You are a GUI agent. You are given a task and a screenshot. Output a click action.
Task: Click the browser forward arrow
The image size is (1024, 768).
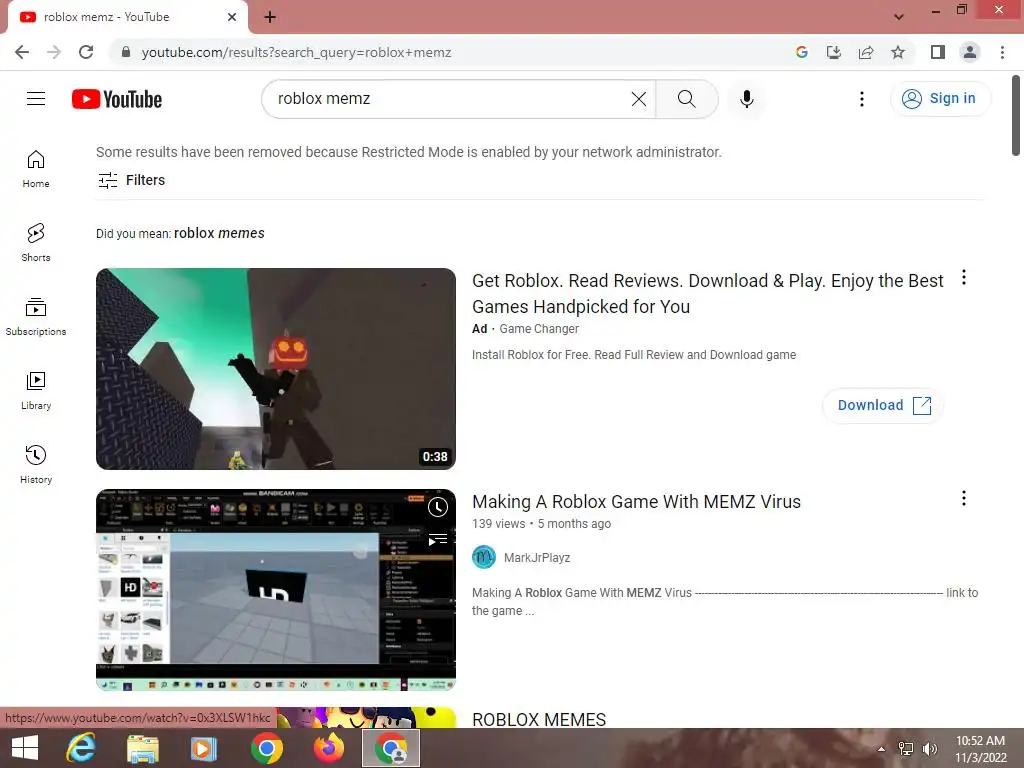(54, 52)
